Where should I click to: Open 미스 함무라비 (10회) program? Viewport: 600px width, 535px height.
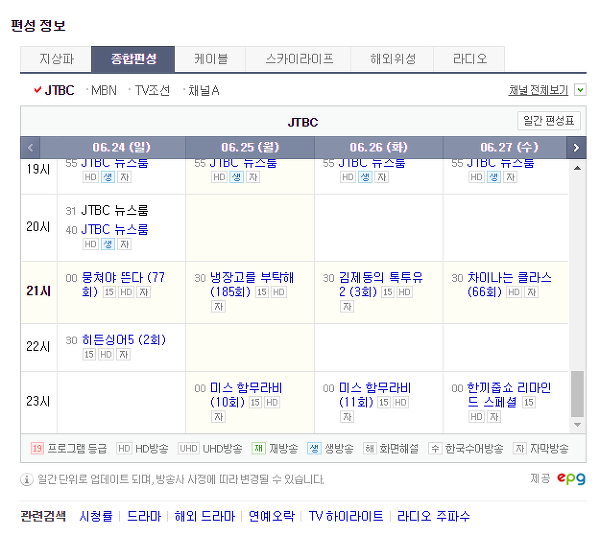coord(246,395)
